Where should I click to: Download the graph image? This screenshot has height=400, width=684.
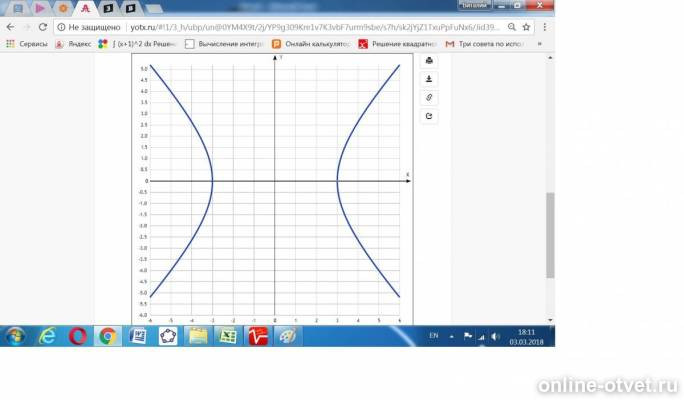click(x=429, y=78)
